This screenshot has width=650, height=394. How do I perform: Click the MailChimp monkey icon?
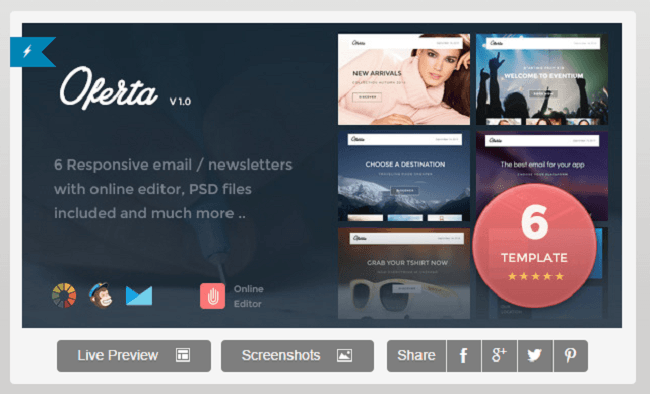101,295
